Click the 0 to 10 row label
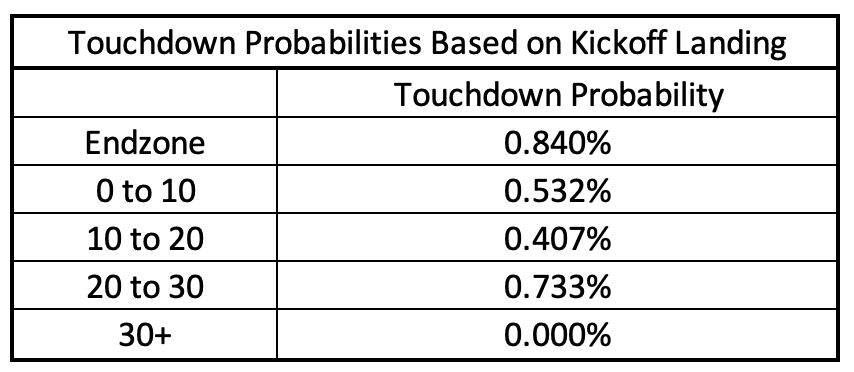Screen dimensions: 854x372 [145, 191]
